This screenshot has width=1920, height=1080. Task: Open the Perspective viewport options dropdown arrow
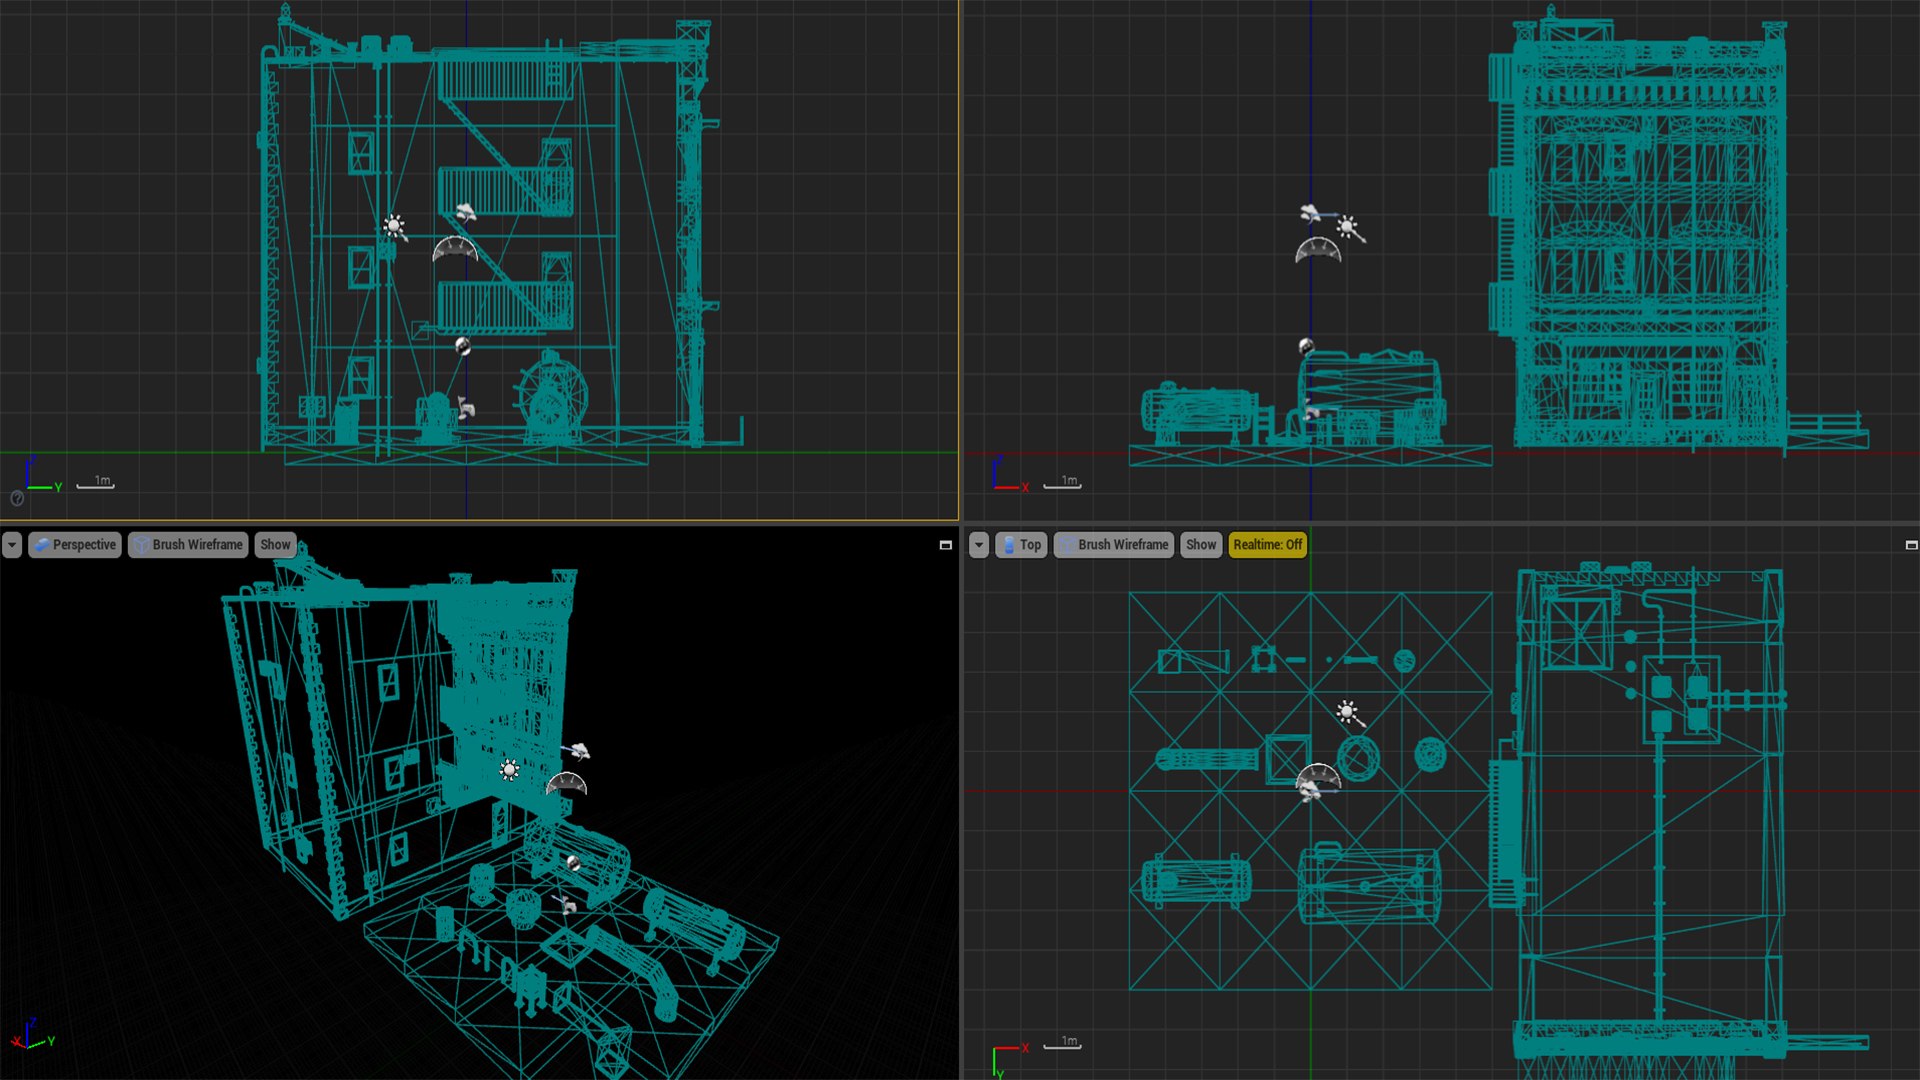(x=12, y=545)
